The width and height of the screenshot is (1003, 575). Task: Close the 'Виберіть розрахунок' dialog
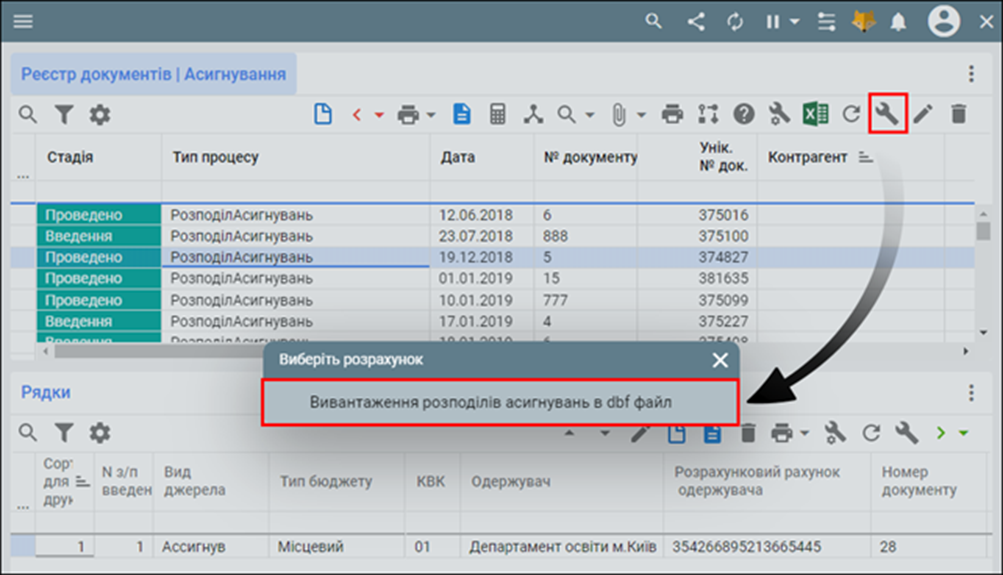[720, 360]
